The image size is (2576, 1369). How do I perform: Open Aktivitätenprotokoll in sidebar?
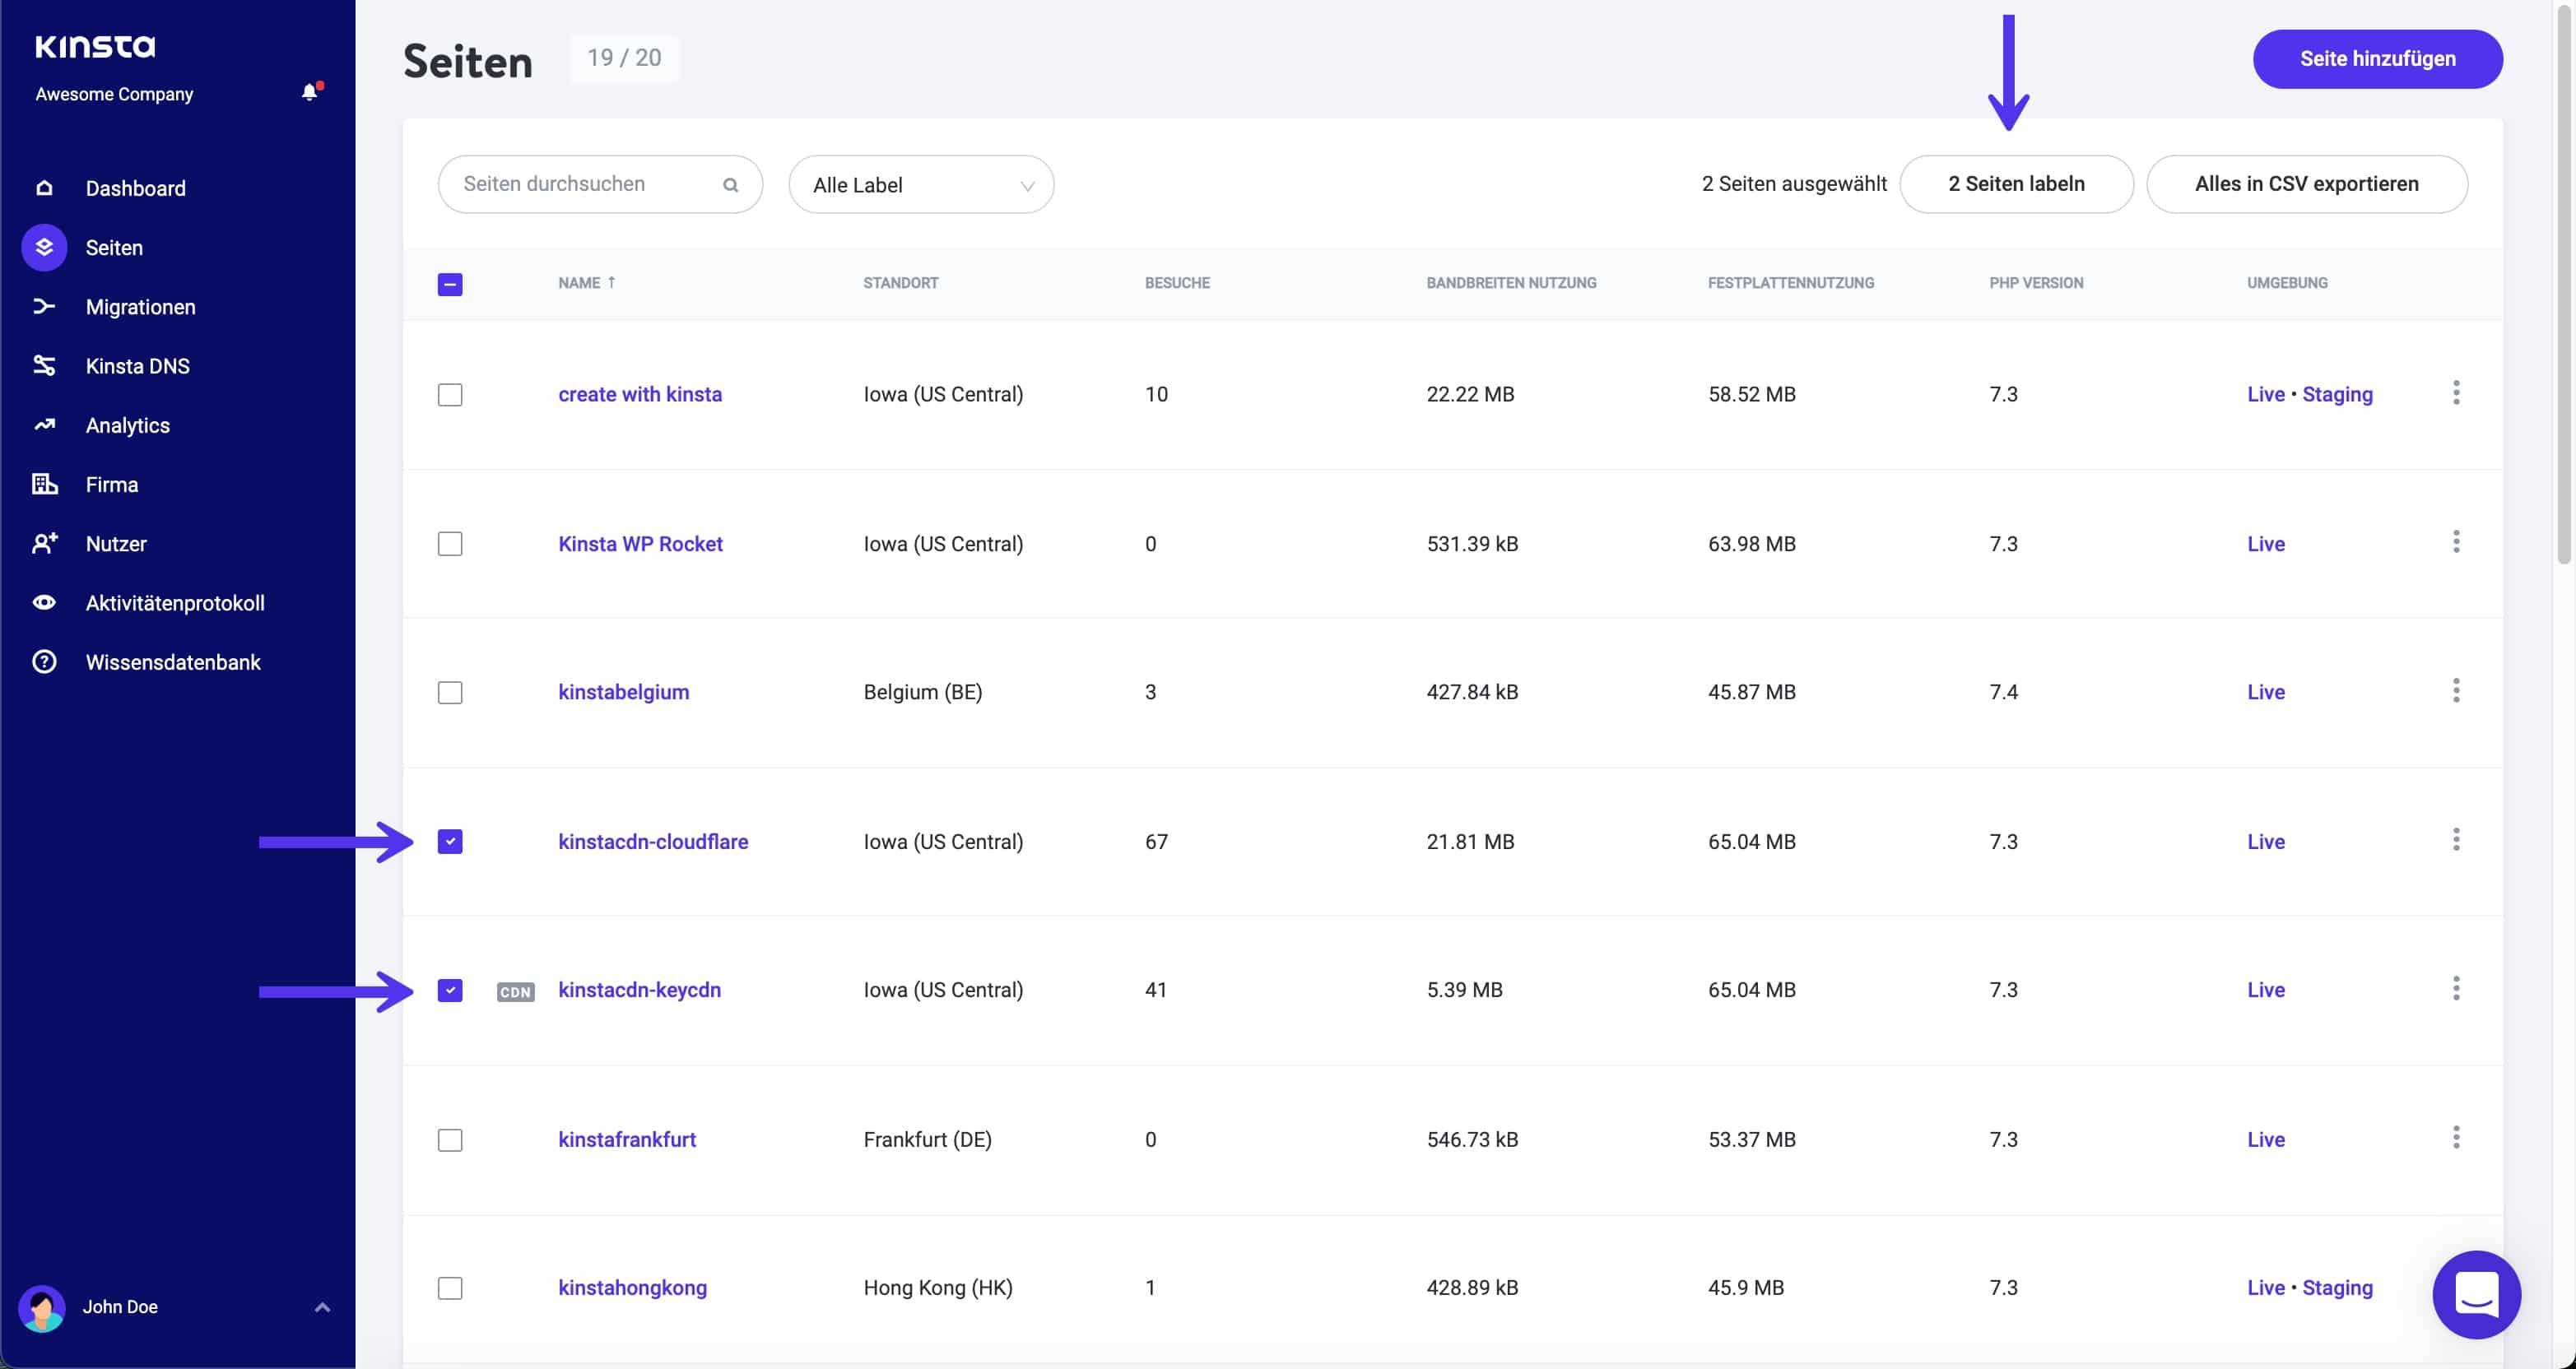(x=175, y=603)
